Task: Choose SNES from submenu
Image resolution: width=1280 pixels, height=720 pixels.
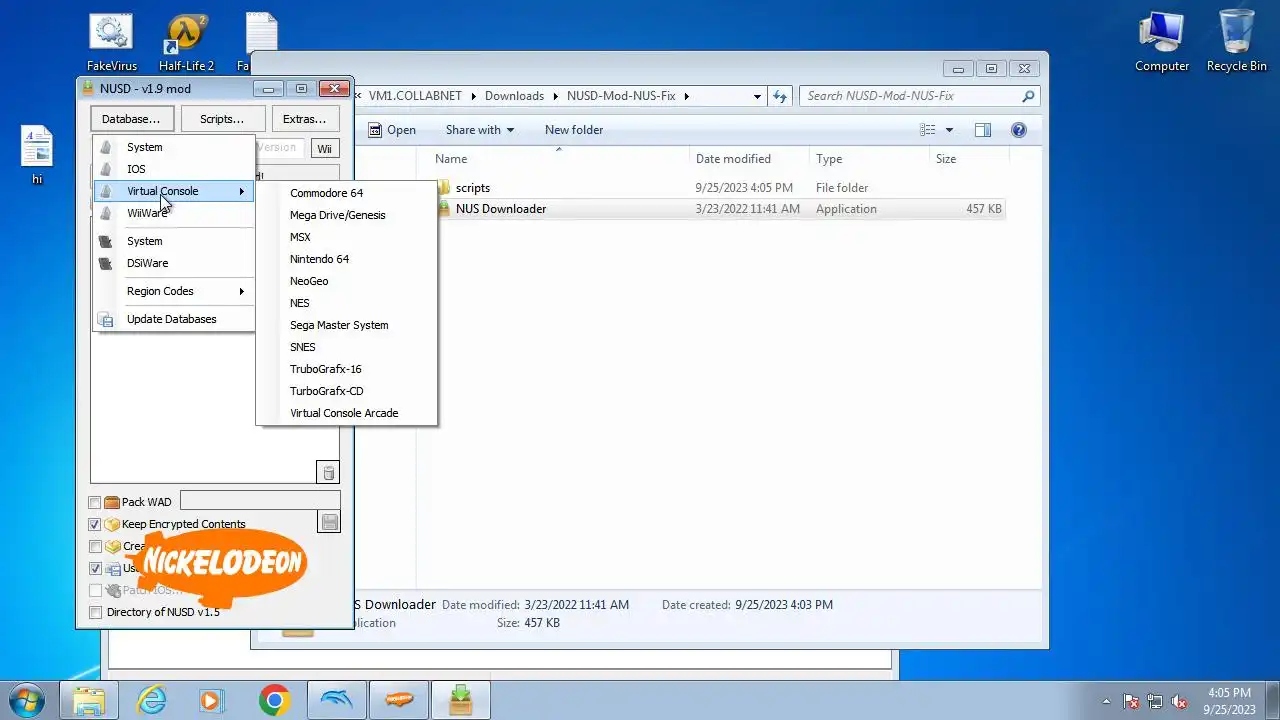Action: [346, 347]
